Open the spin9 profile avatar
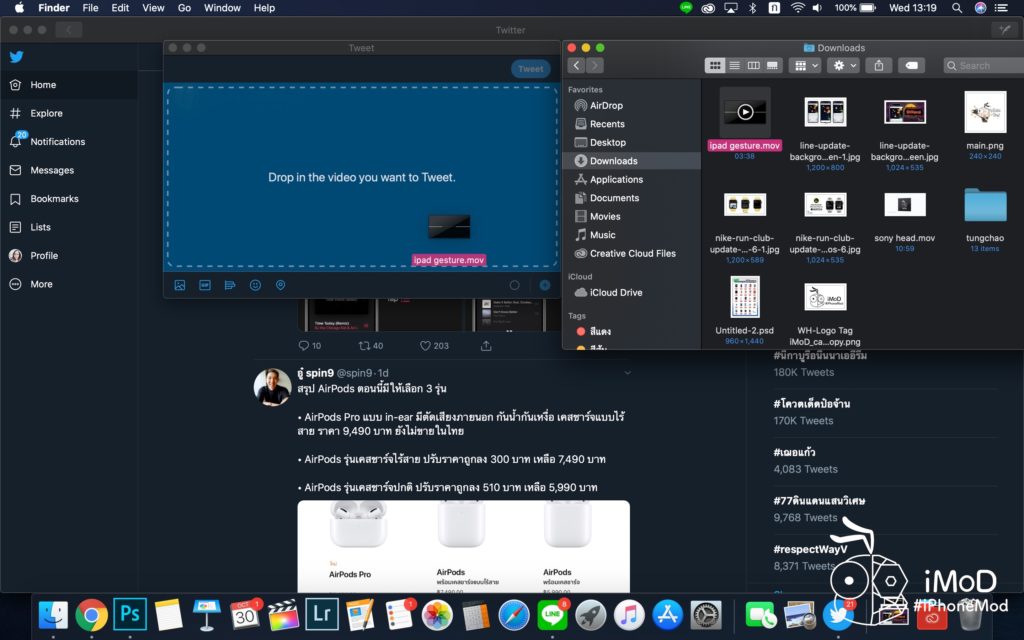The width and height of the screenshot is (1024, 640). click(x=272, y=387)
